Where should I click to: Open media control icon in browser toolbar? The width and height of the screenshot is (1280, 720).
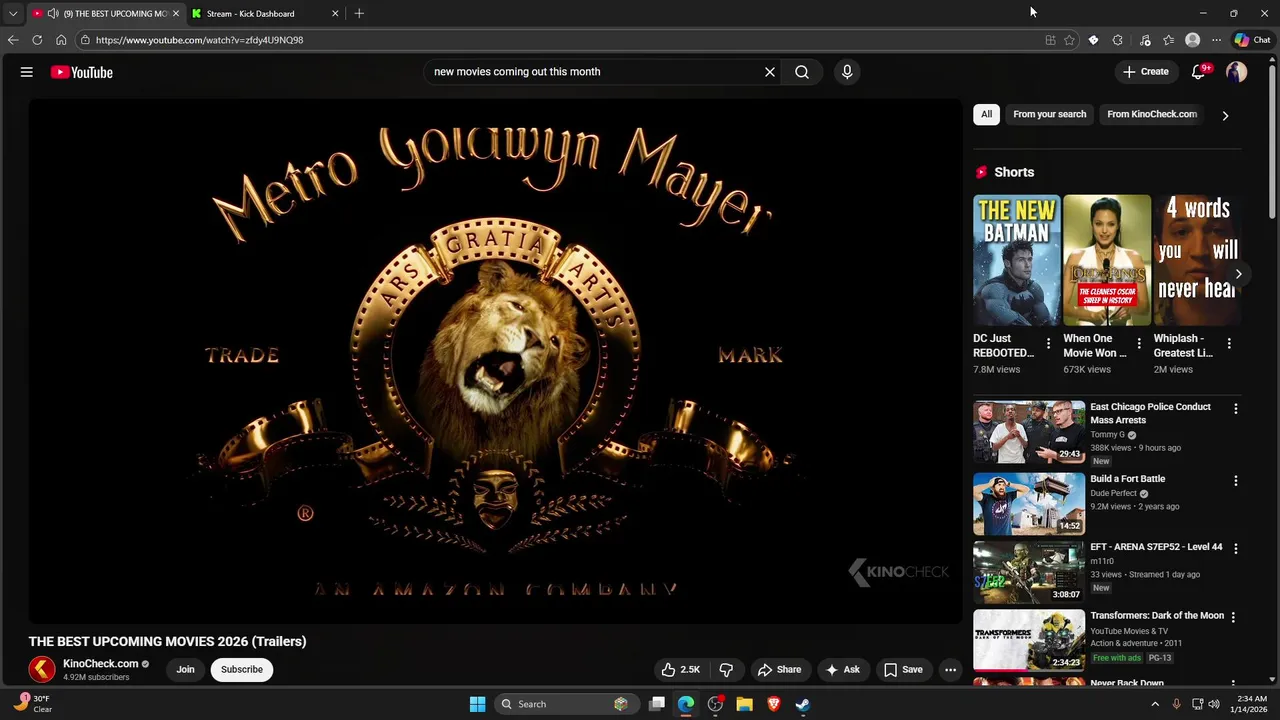pyautogui.click(x=1145, y=40)
